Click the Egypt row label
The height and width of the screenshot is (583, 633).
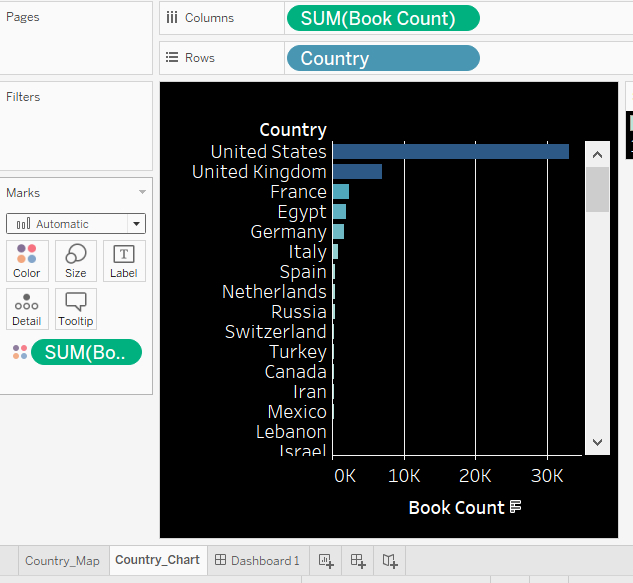pos(302,212)
